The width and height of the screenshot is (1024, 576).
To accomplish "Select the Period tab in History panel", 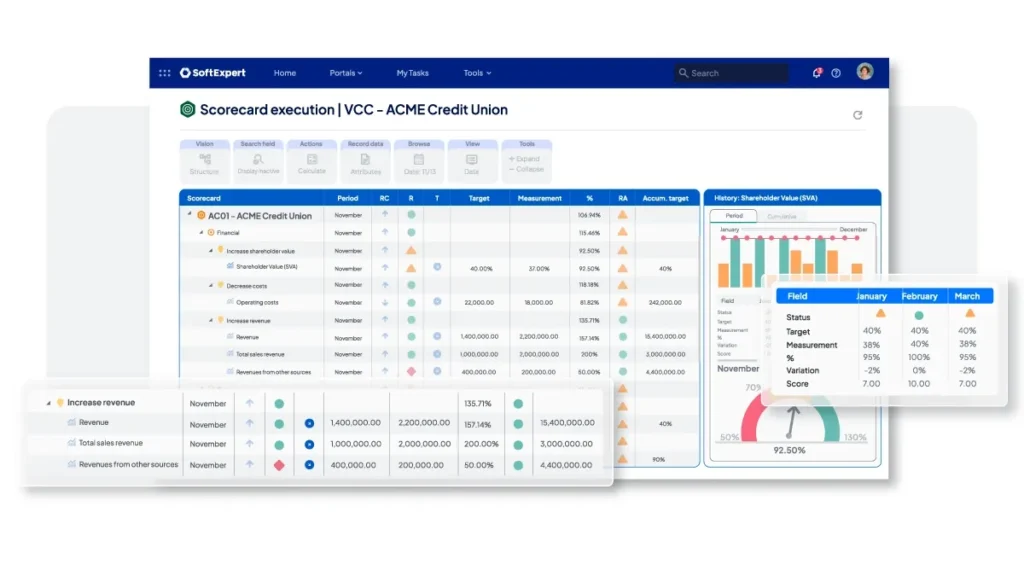I will coord(734,216).
